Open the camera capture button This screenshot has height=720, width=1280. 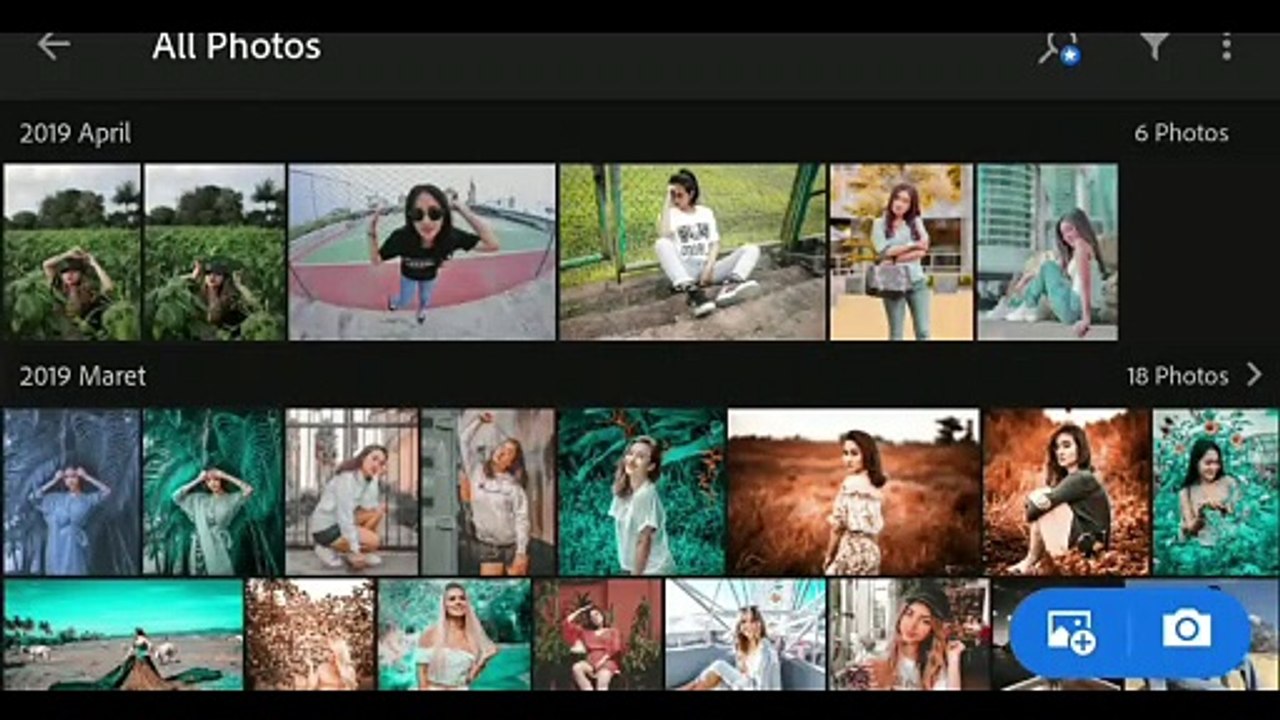coord(1187,629)
